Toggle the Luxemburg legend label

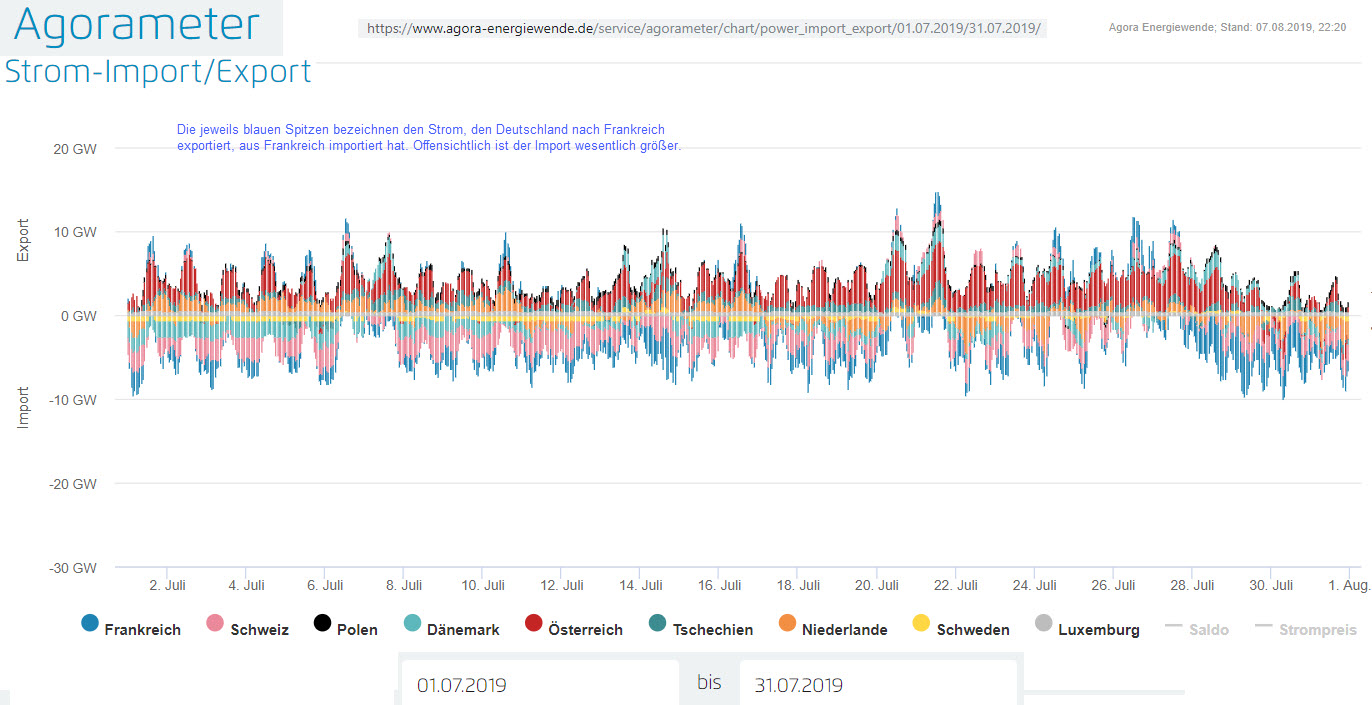click(x=1099, y=630)
